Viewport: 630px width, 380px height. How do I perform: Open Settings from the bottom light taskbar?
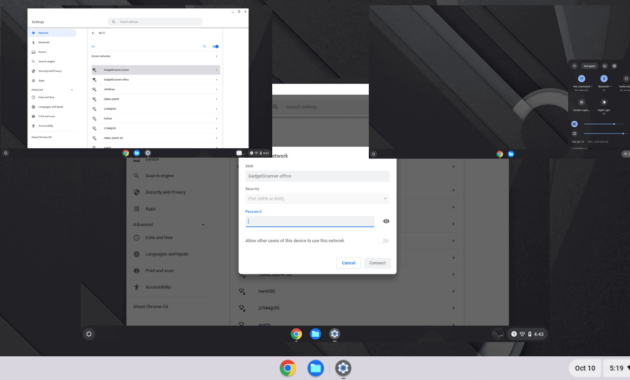343,368
